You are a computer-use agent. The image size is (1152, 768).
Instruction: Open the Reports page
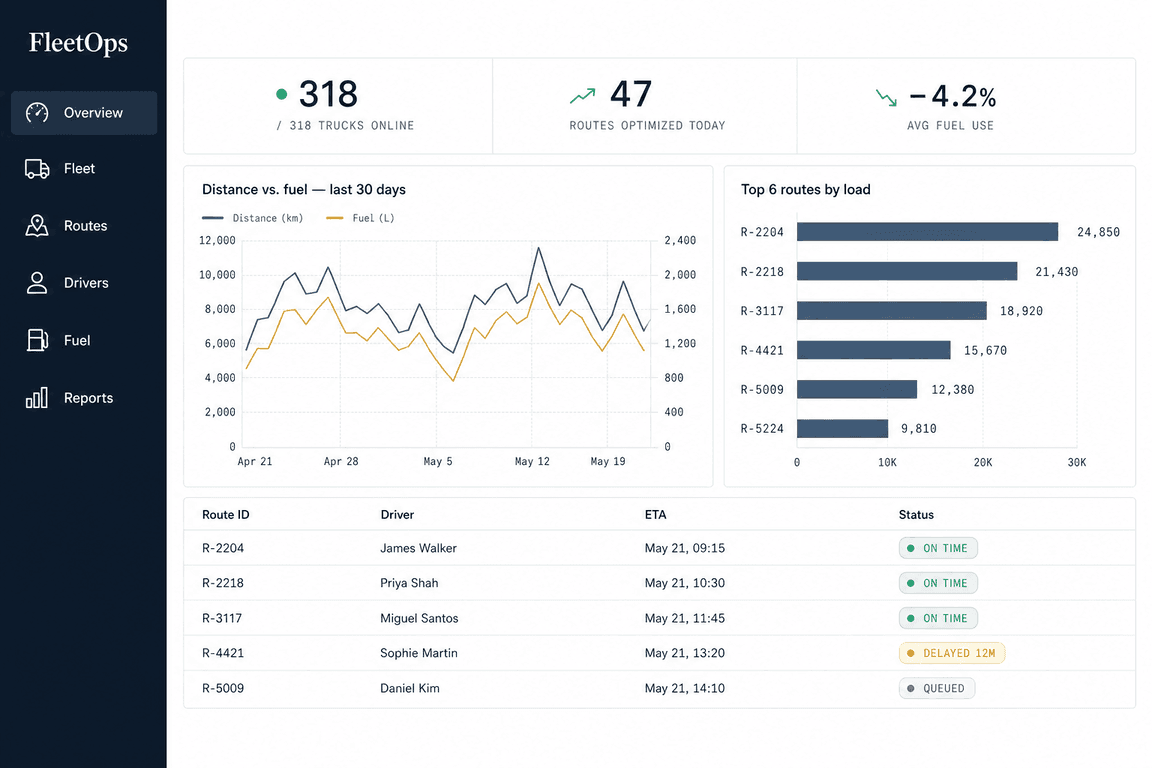[x=88, y=398]
